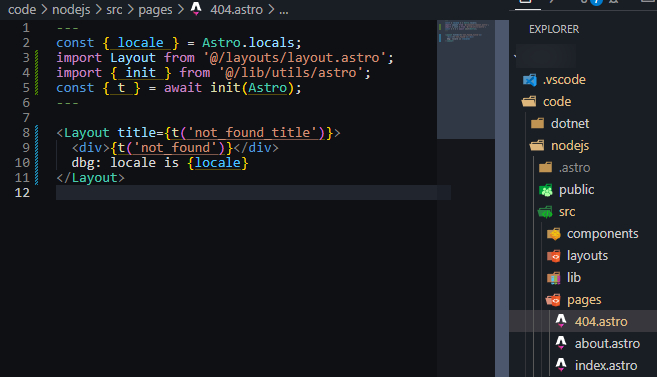The width and height of the screenshot is (657, 377).
Task: Collapse the src folder
Action: point(567,212)
